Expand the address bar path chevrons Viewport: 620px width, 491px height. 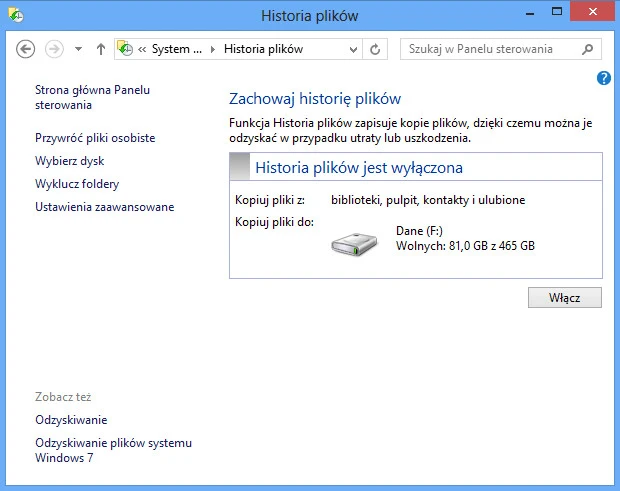pyautogui.click(x=142, y=49)
